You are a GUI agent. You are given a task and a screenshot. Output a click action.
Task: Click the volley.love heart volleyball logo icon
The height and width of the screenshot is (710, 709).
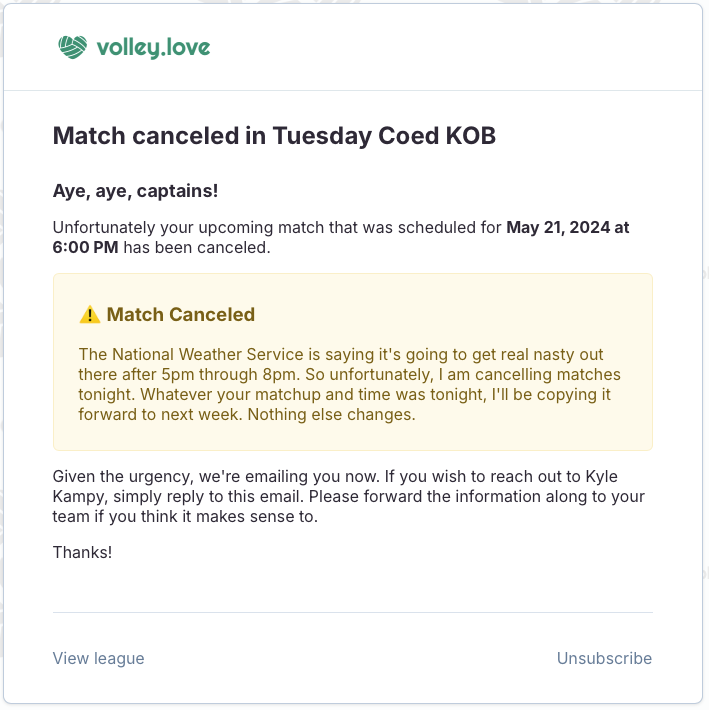point(73,47)
